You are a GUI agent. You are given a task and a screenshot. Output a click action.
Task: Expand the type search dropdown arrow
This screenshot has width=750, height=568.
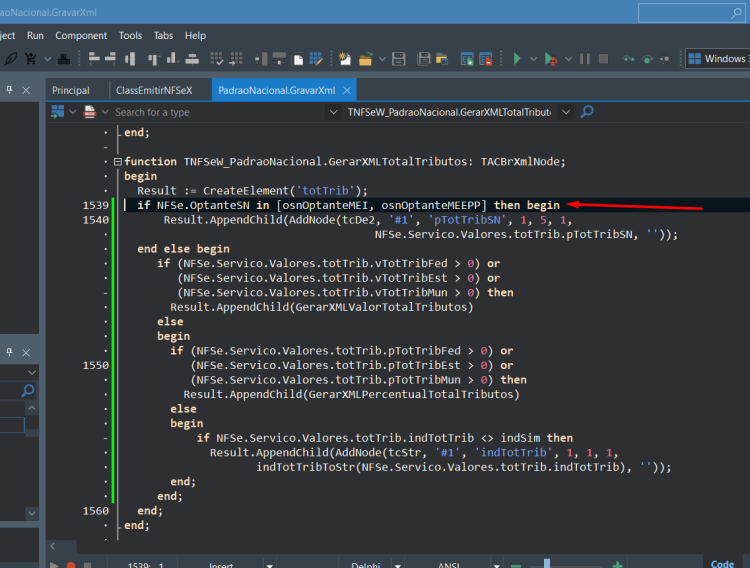pyautogui.click(x=333, y=112)
